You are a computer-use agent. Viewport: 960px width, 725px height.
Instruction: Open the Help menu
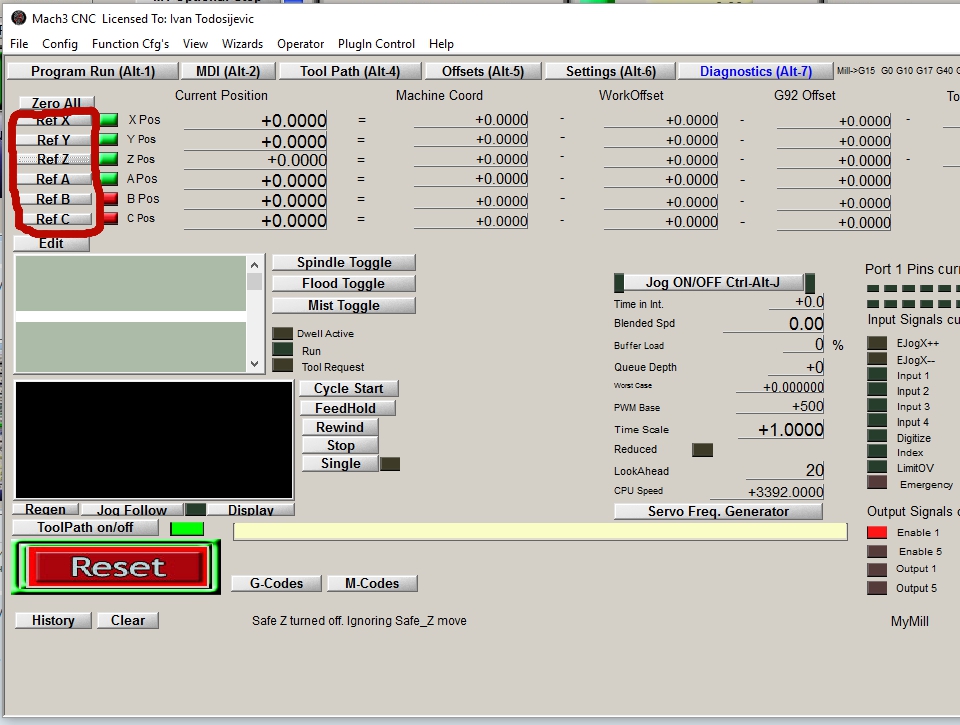(x=441, y=43)
